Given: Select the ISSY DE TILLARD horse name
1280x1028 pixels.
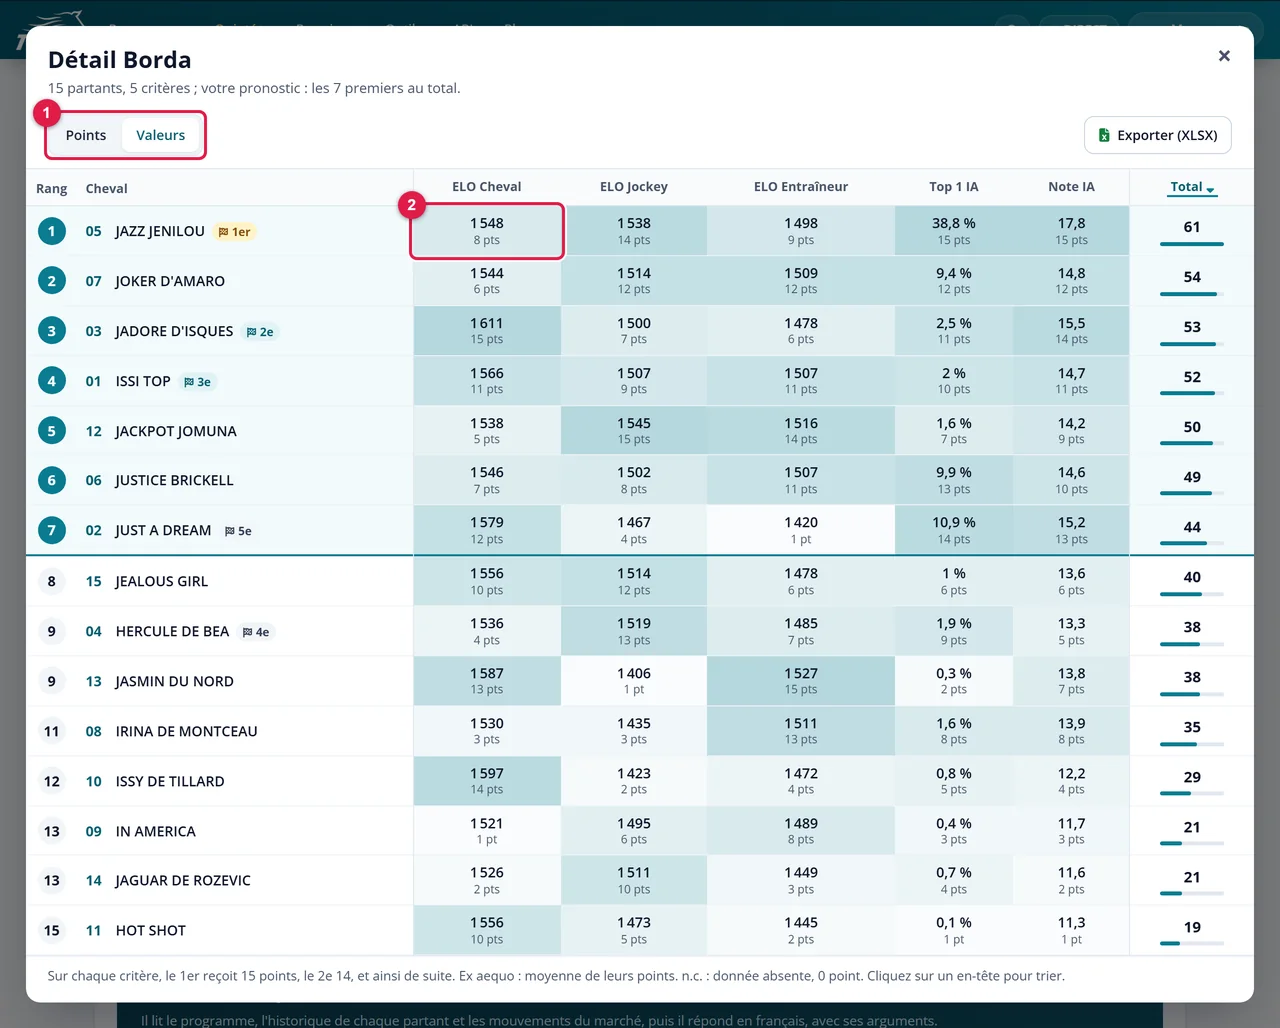Looking at the screenshot, I should click(x=170, y=781).
